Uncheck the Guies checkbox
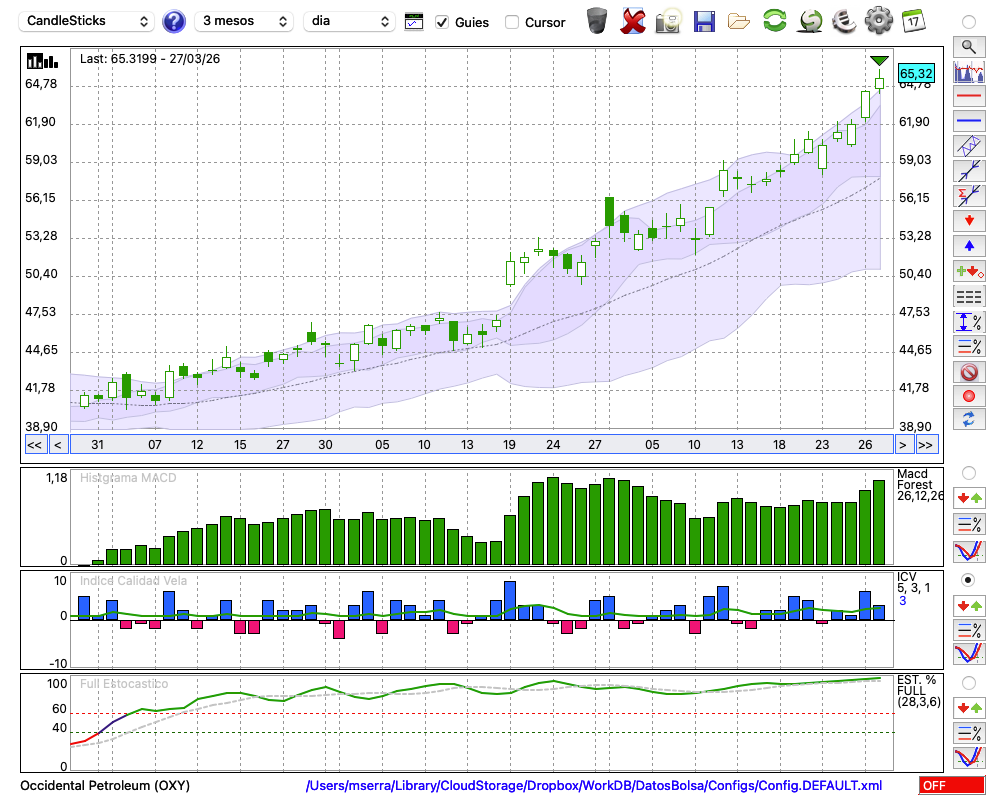 point(442,22)
